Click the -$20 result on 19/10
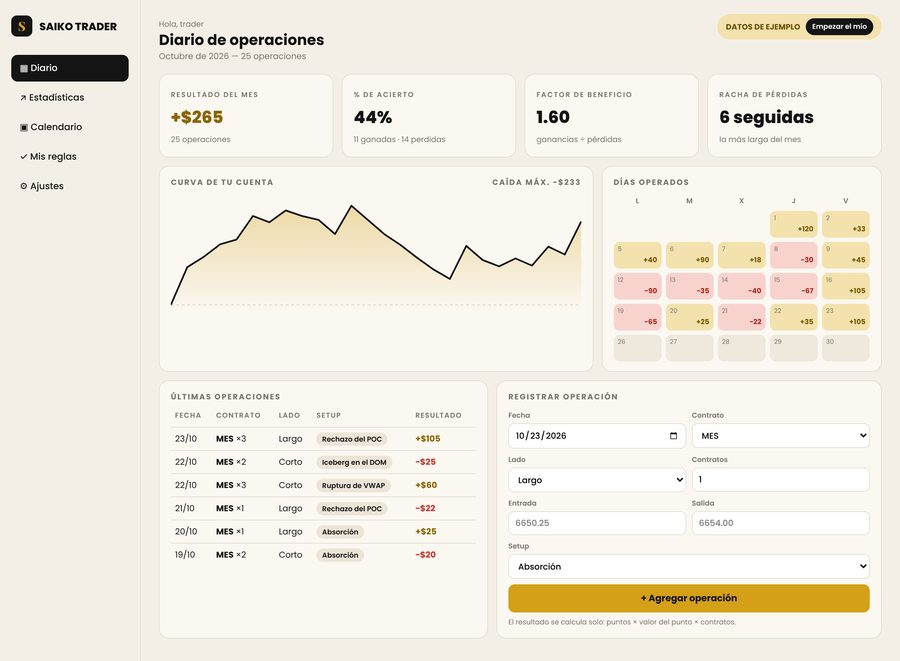Screen dimensions: 900x661 (425, 555)
